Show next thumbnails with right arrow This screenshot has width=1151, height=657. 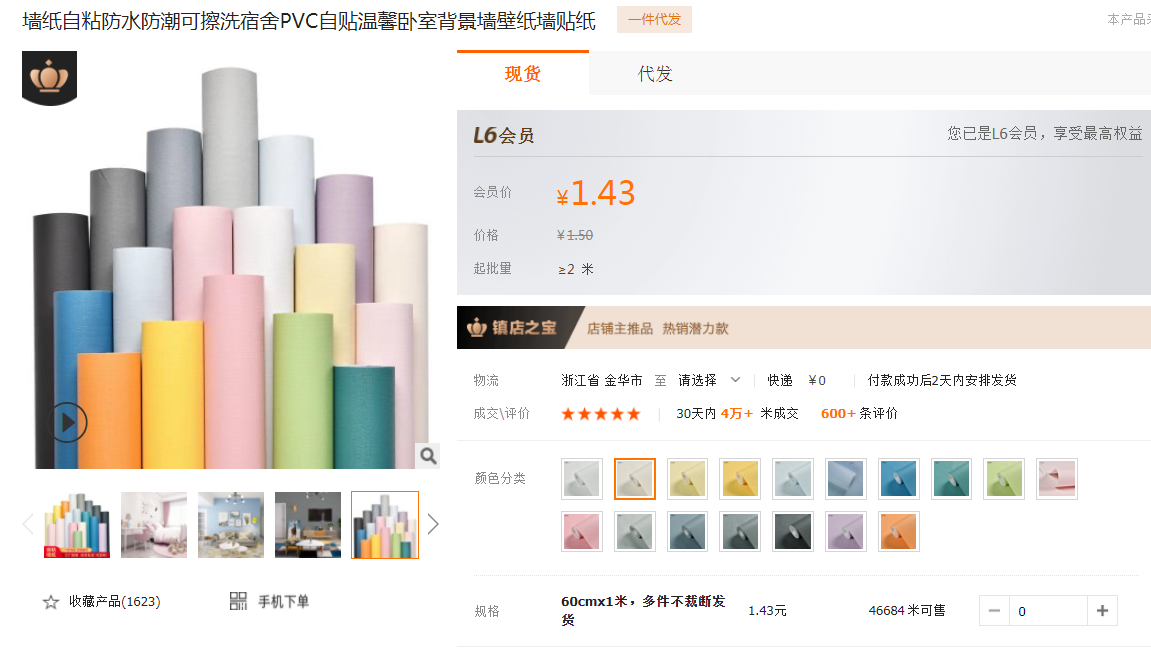coord(433,524)
